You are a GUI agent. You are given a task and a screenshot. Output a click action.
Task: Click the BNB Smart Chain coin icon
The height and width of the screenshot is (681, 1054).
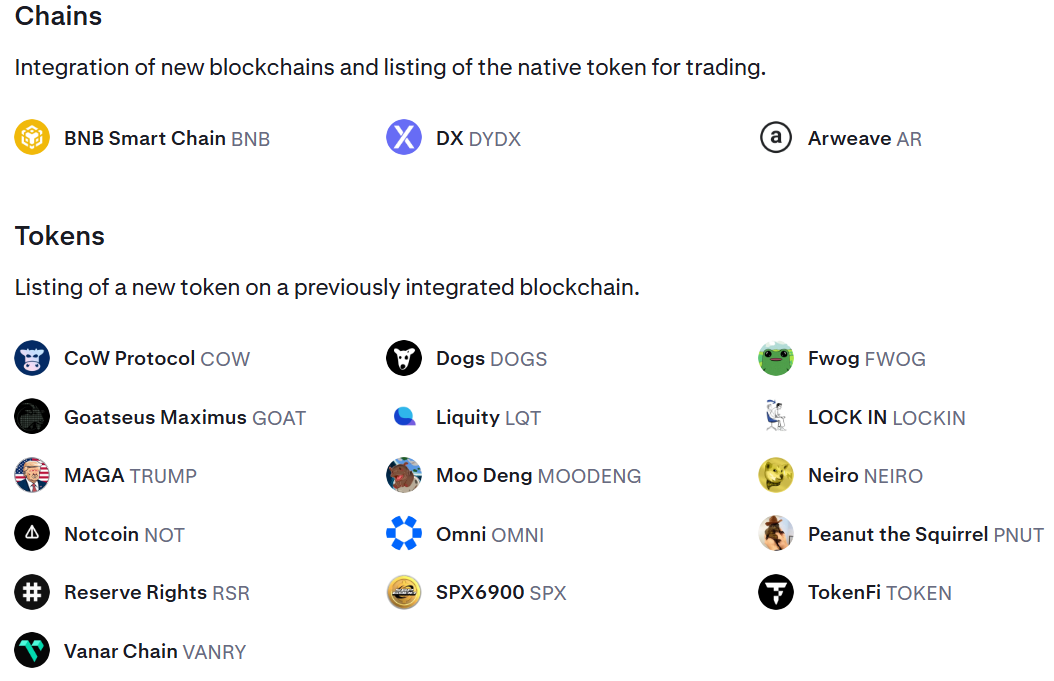click(x=32, y=137)
